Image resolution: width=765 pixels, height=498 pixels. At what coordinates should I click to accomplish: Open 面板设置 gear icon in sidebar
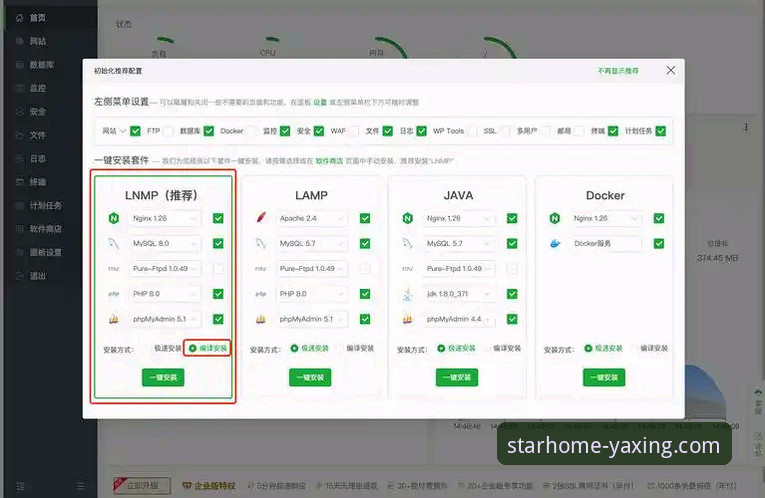tap(20, 252)
